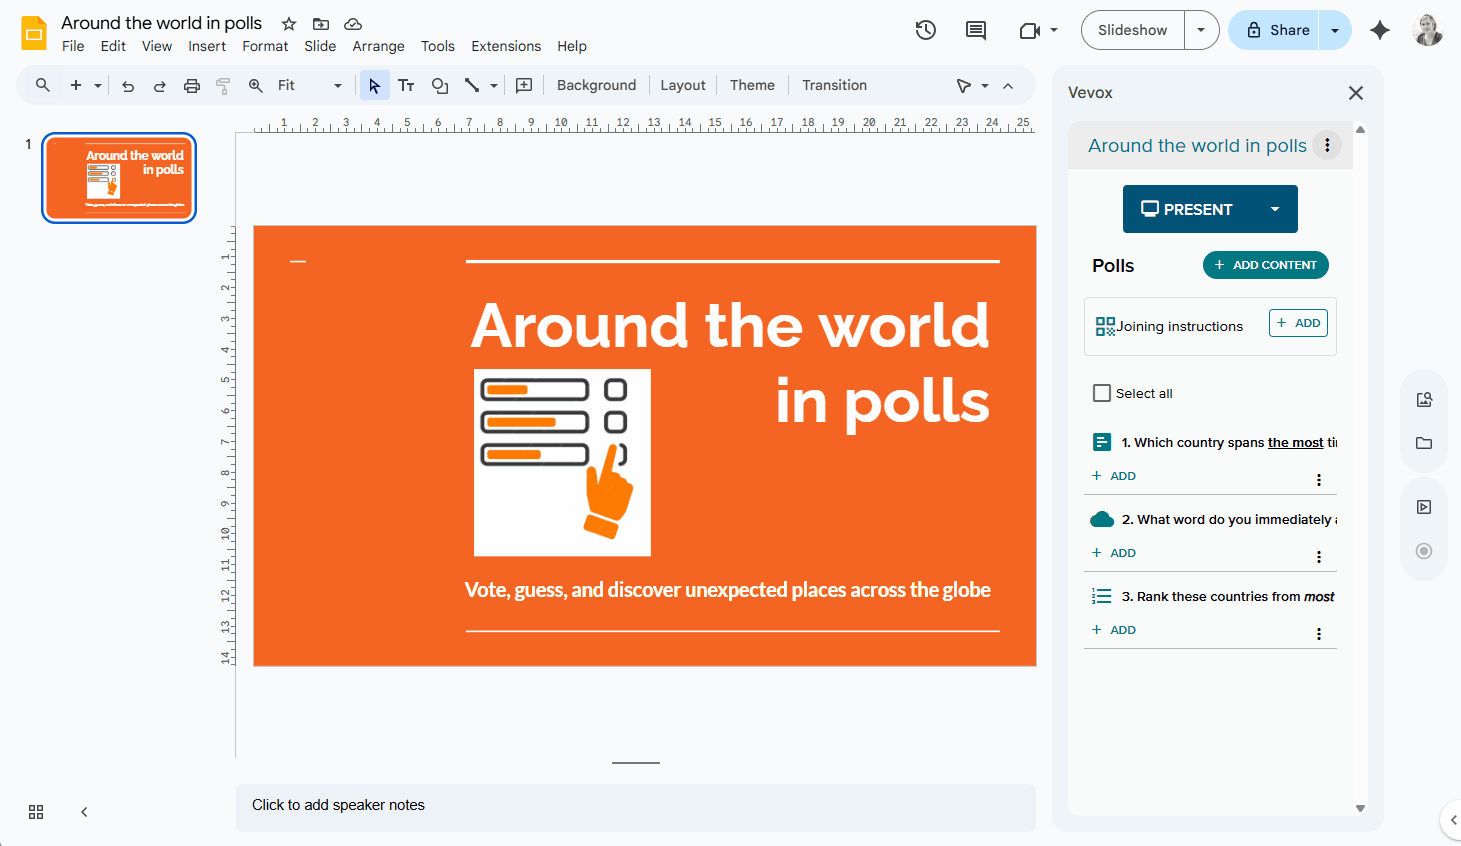Open version history via the clock icon
Screen dimensions: 1461x846
[x=925, y=30]
